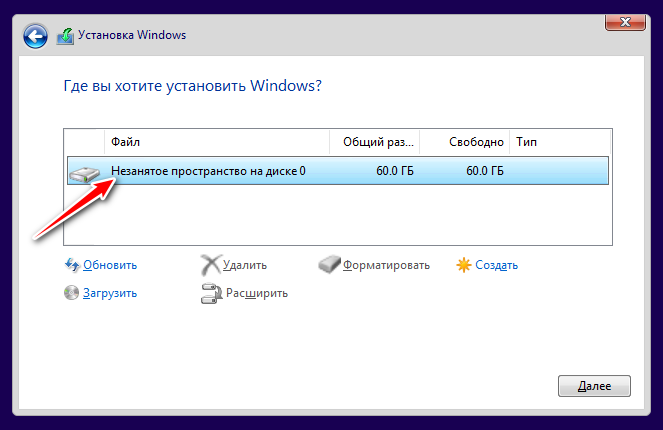Screen dimensions: 663x430
Task: Create a new partition with the Создать link
Action: [496, 265]
